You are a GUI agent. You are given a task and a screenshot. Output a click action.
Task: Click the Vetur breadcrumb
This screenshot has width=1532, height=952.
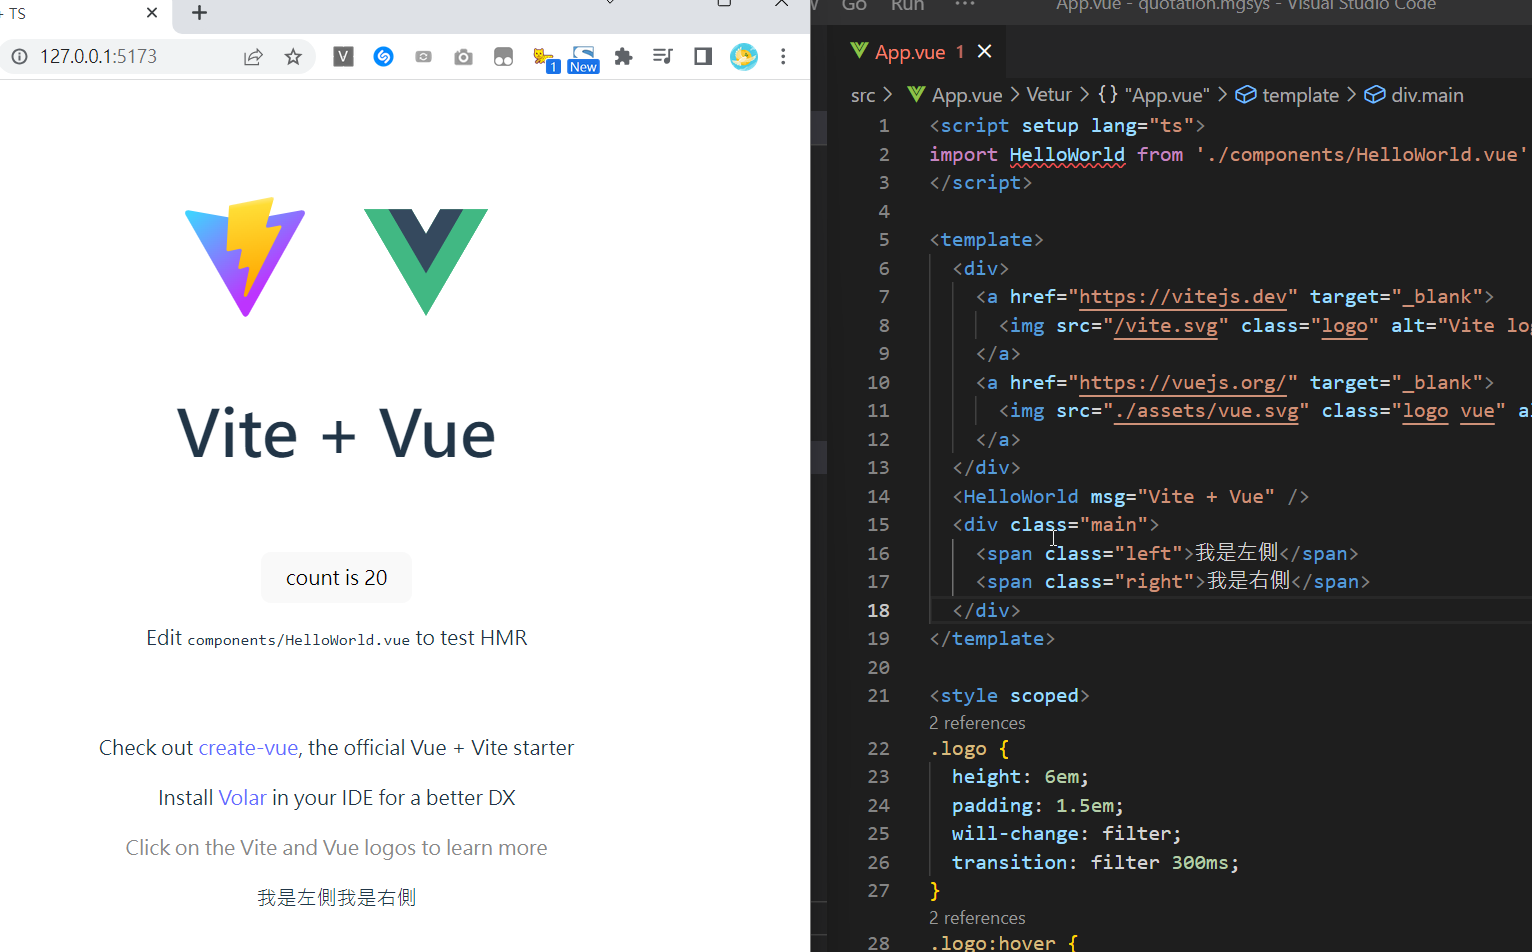point(1049,94)
